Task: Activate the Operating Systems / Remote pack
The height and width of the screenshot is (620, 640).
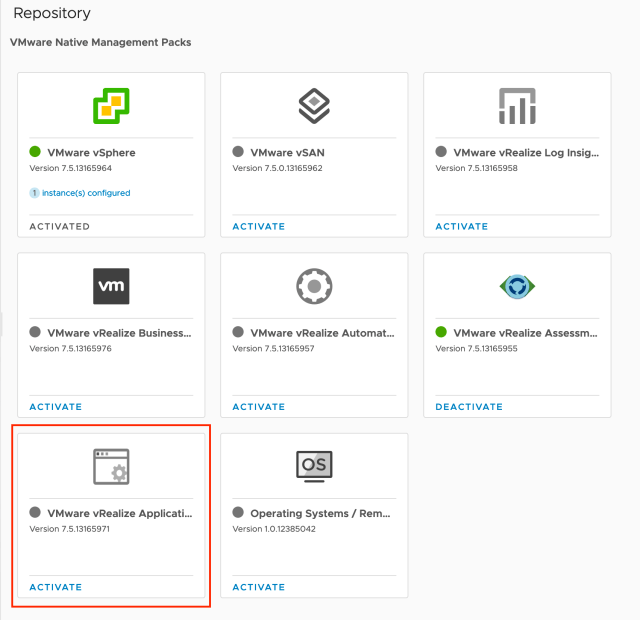Action: 259,587
